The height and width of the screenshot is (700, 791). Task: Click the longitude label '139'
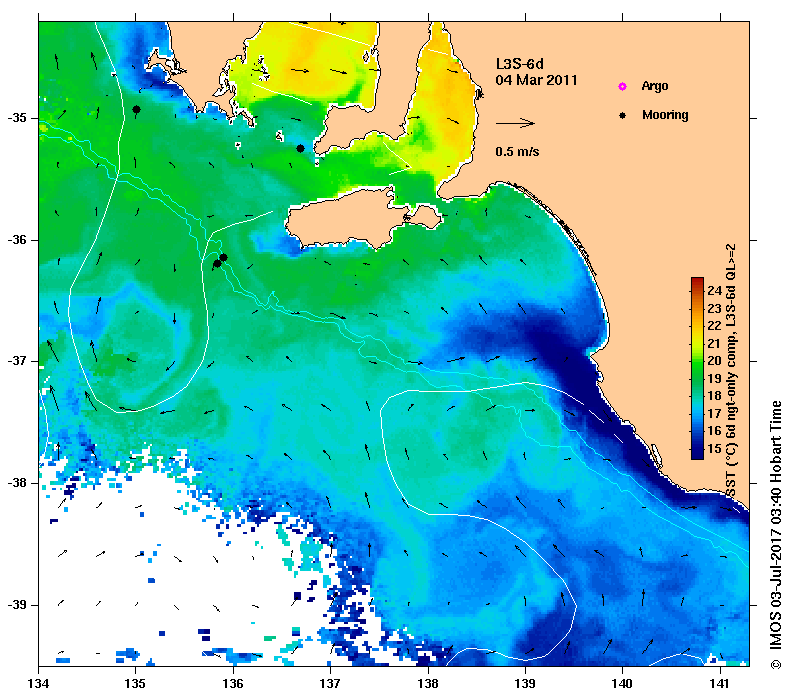pos(526,683)
